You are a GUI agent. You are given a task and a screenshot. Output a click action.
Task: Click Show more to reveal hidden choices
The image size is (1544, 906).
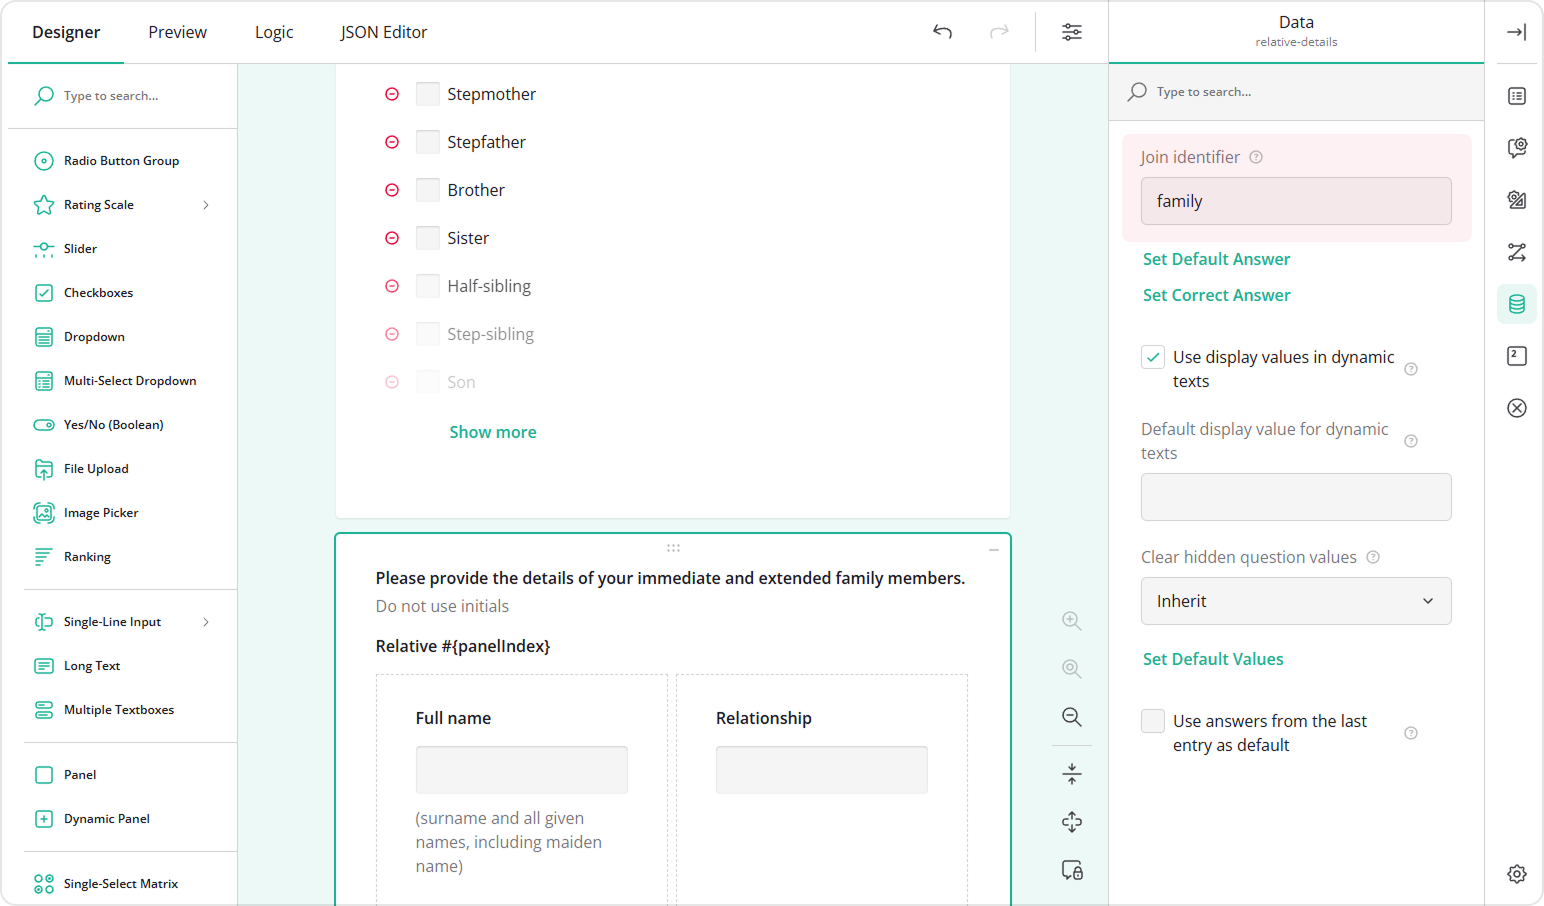(x=492, y=431)
